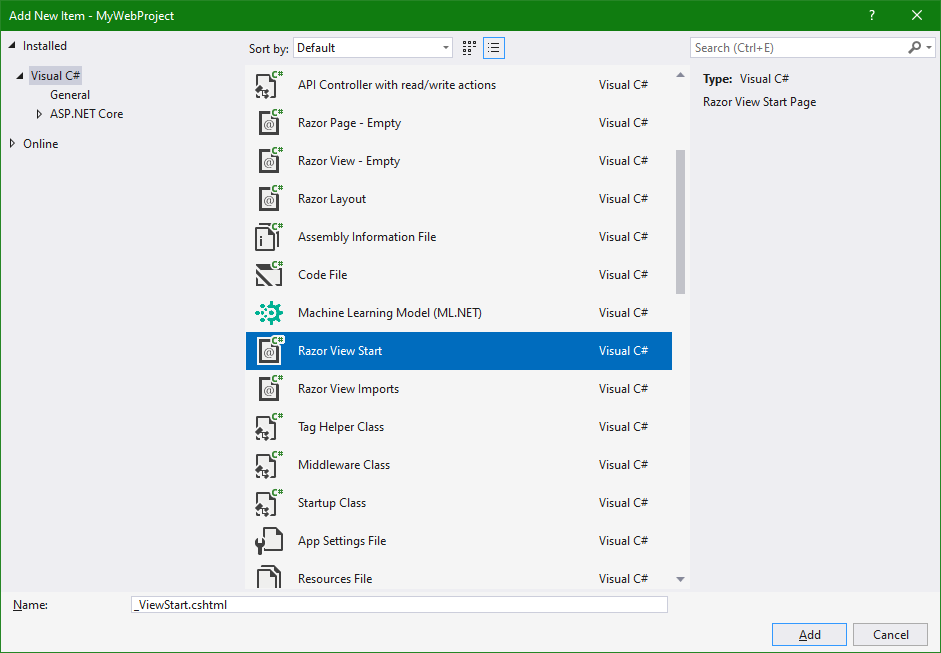Click the Assembly Information File icon
The width and height of the screenshot is (941, 653).
click(269, 237)
